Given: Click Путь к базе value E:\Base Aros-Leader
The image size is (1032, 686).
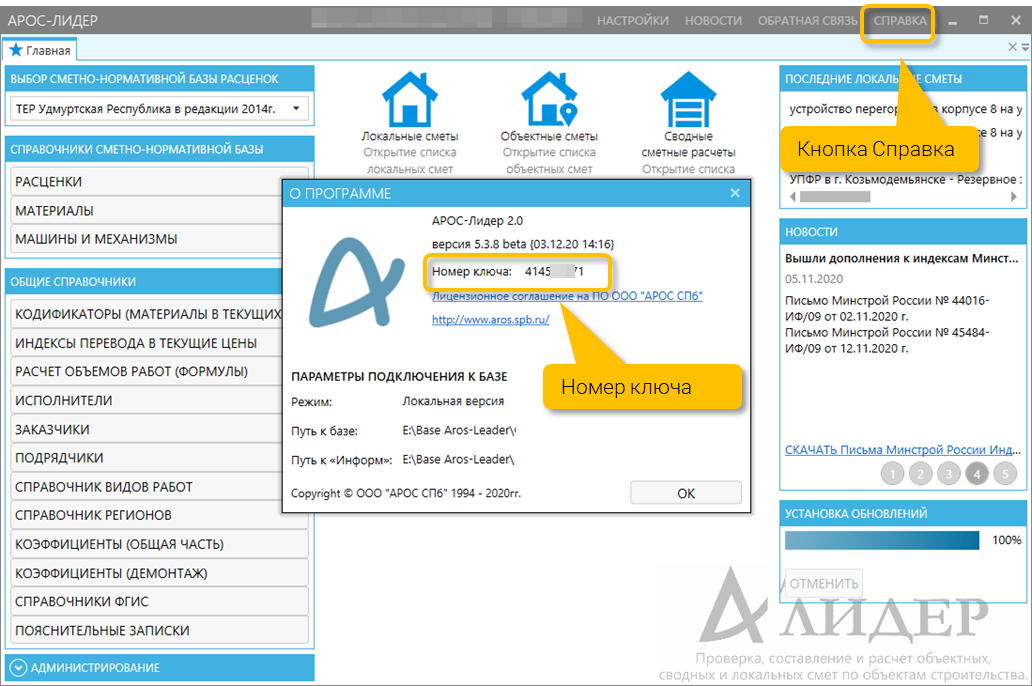Looking at the screenshot, I should pyautogui.click(x=459, y=431).
